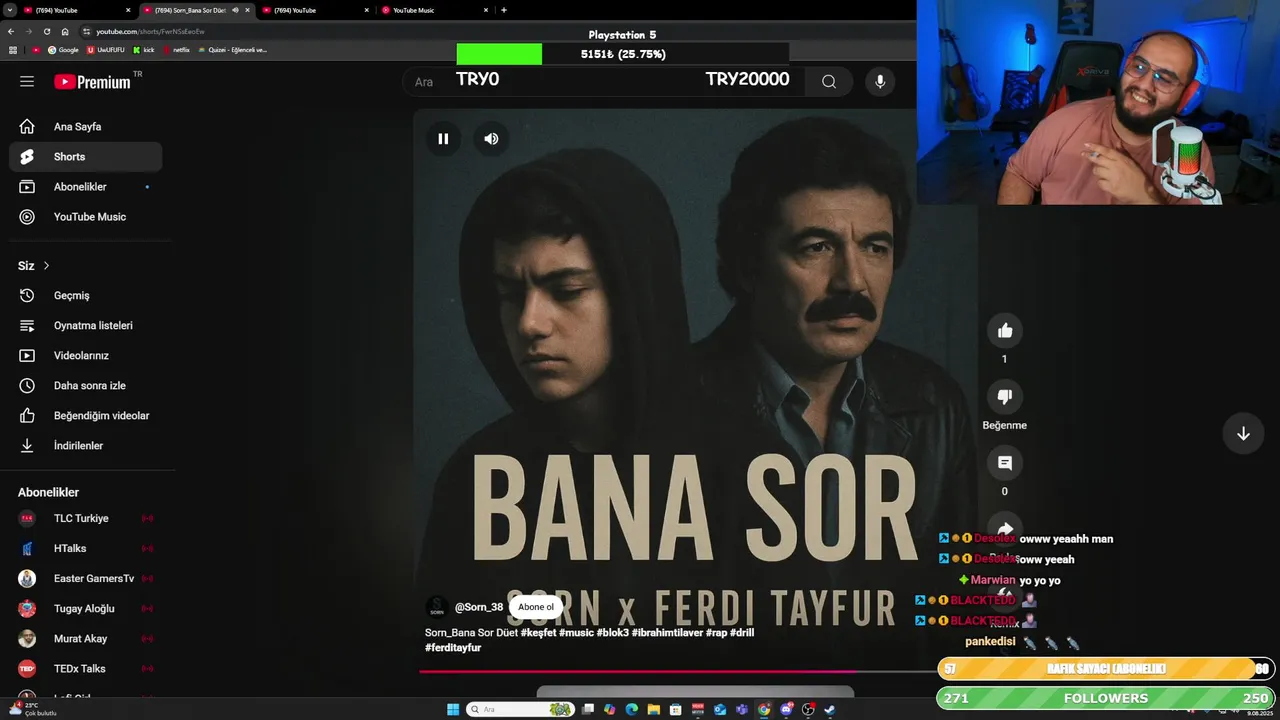
Task: Open TLC Turkiye subscription channel
Action: tap(86, 519)
